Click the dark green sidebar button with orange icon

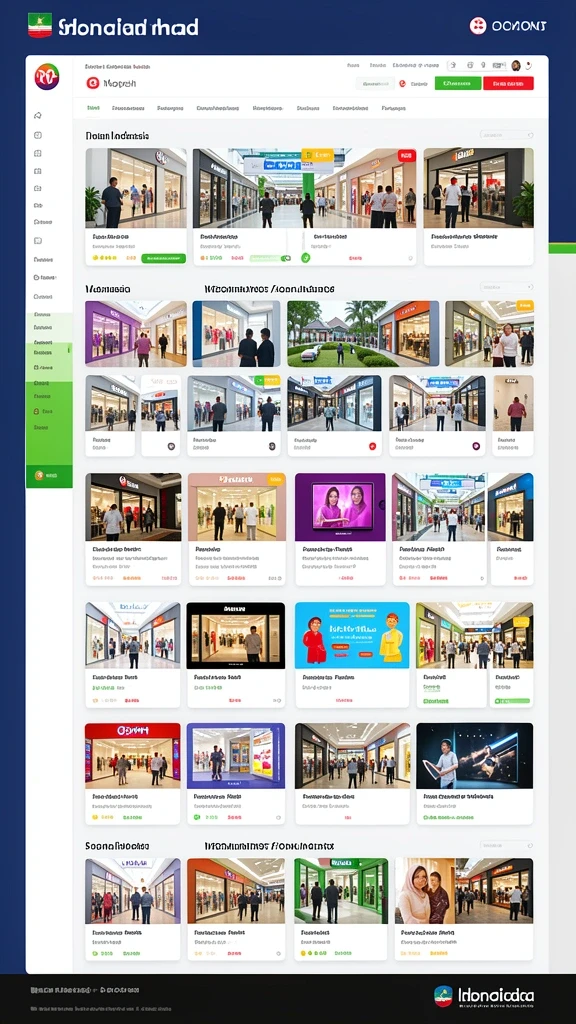point(49,475)
